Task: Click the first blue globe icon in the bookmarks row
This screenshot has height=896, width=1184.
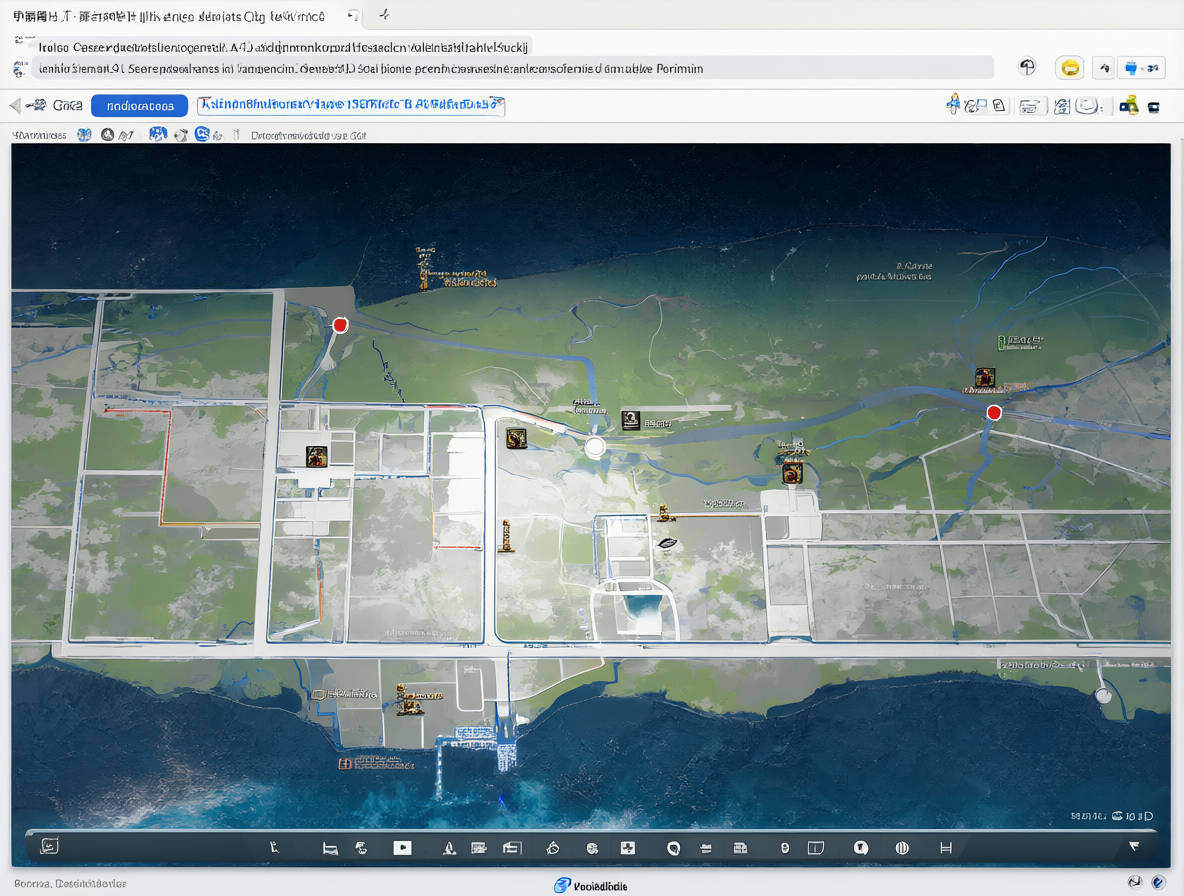Action: tap(85, 134)
